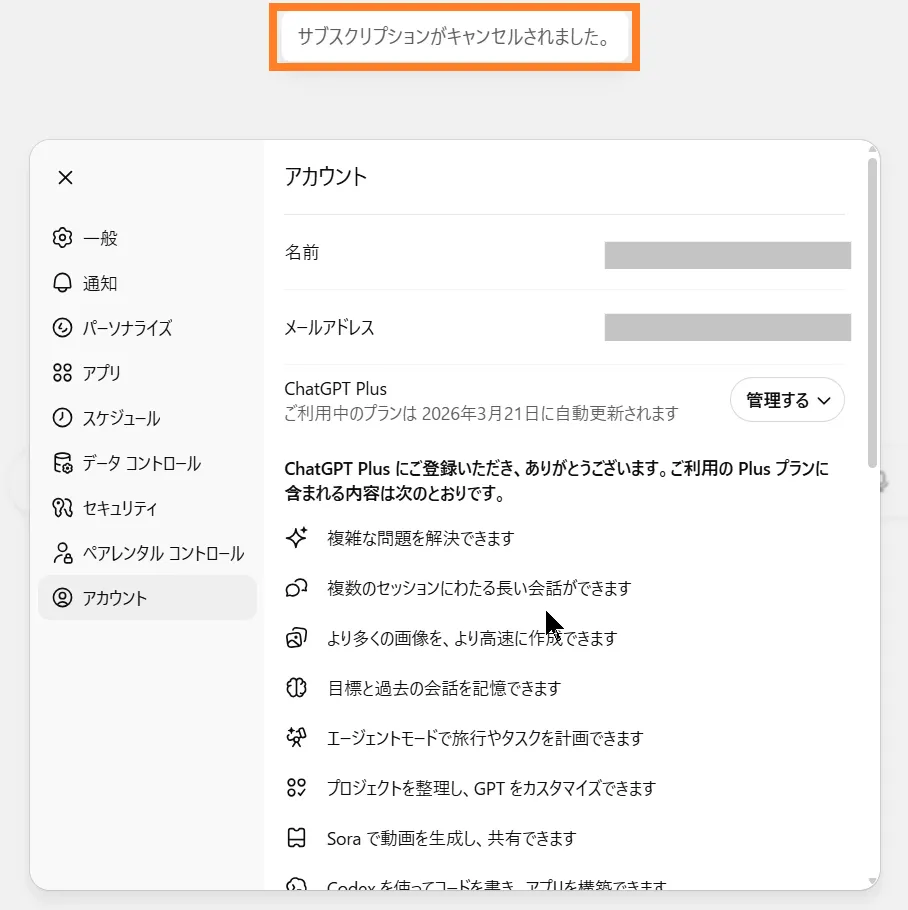908x910 pixels.
Task: Click the Schedule clock icon
Action: click(x=62, y=418)
